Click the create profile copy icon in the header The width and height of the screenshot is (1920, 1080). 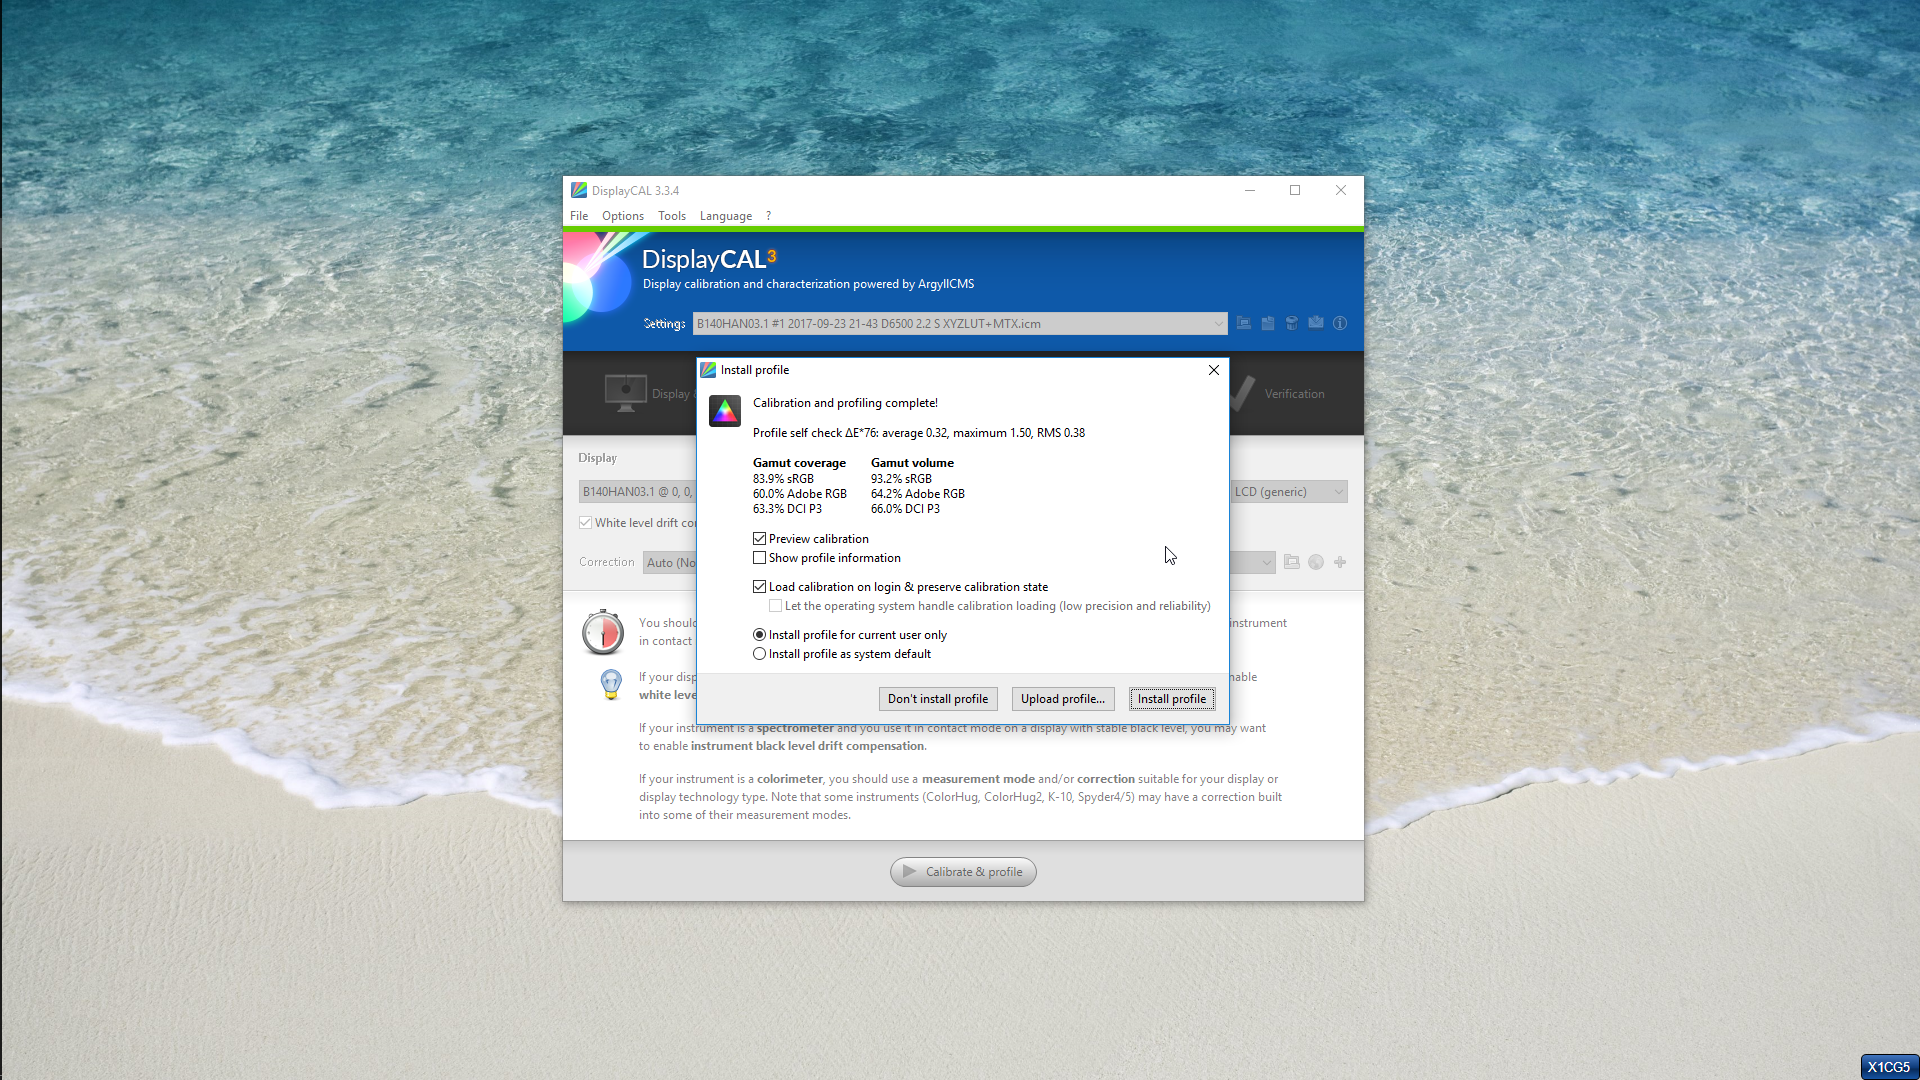(x=1268, y=323)
